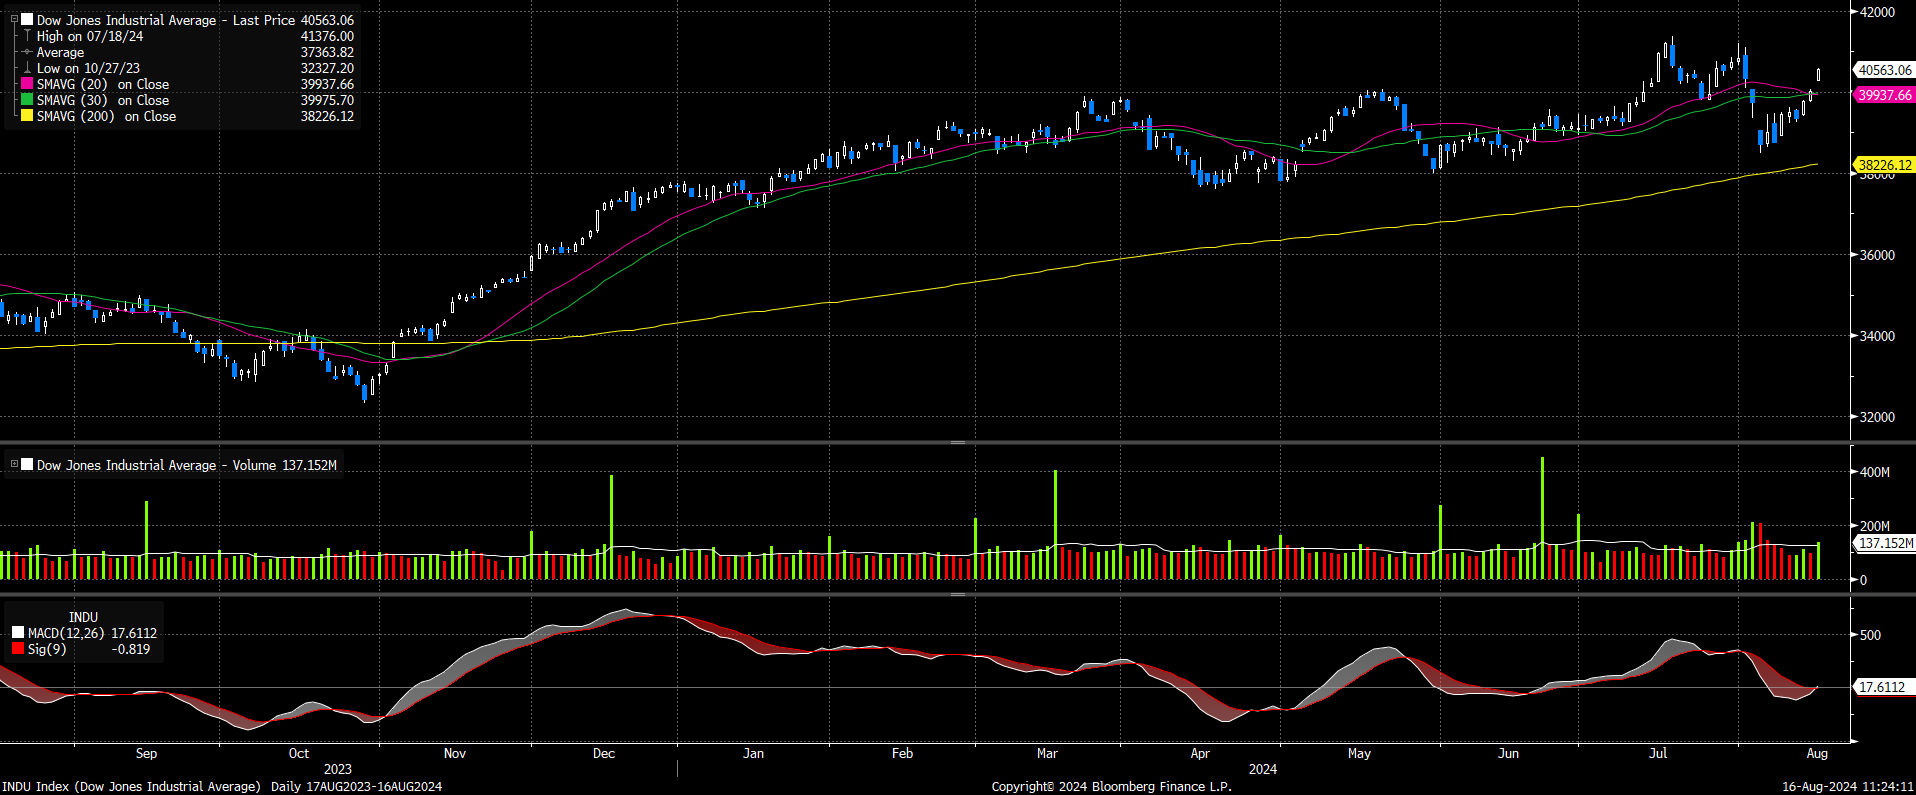
Task: Click the MACD legend value 17.6112
Action: pyautogui.click(x=134, y=633)
